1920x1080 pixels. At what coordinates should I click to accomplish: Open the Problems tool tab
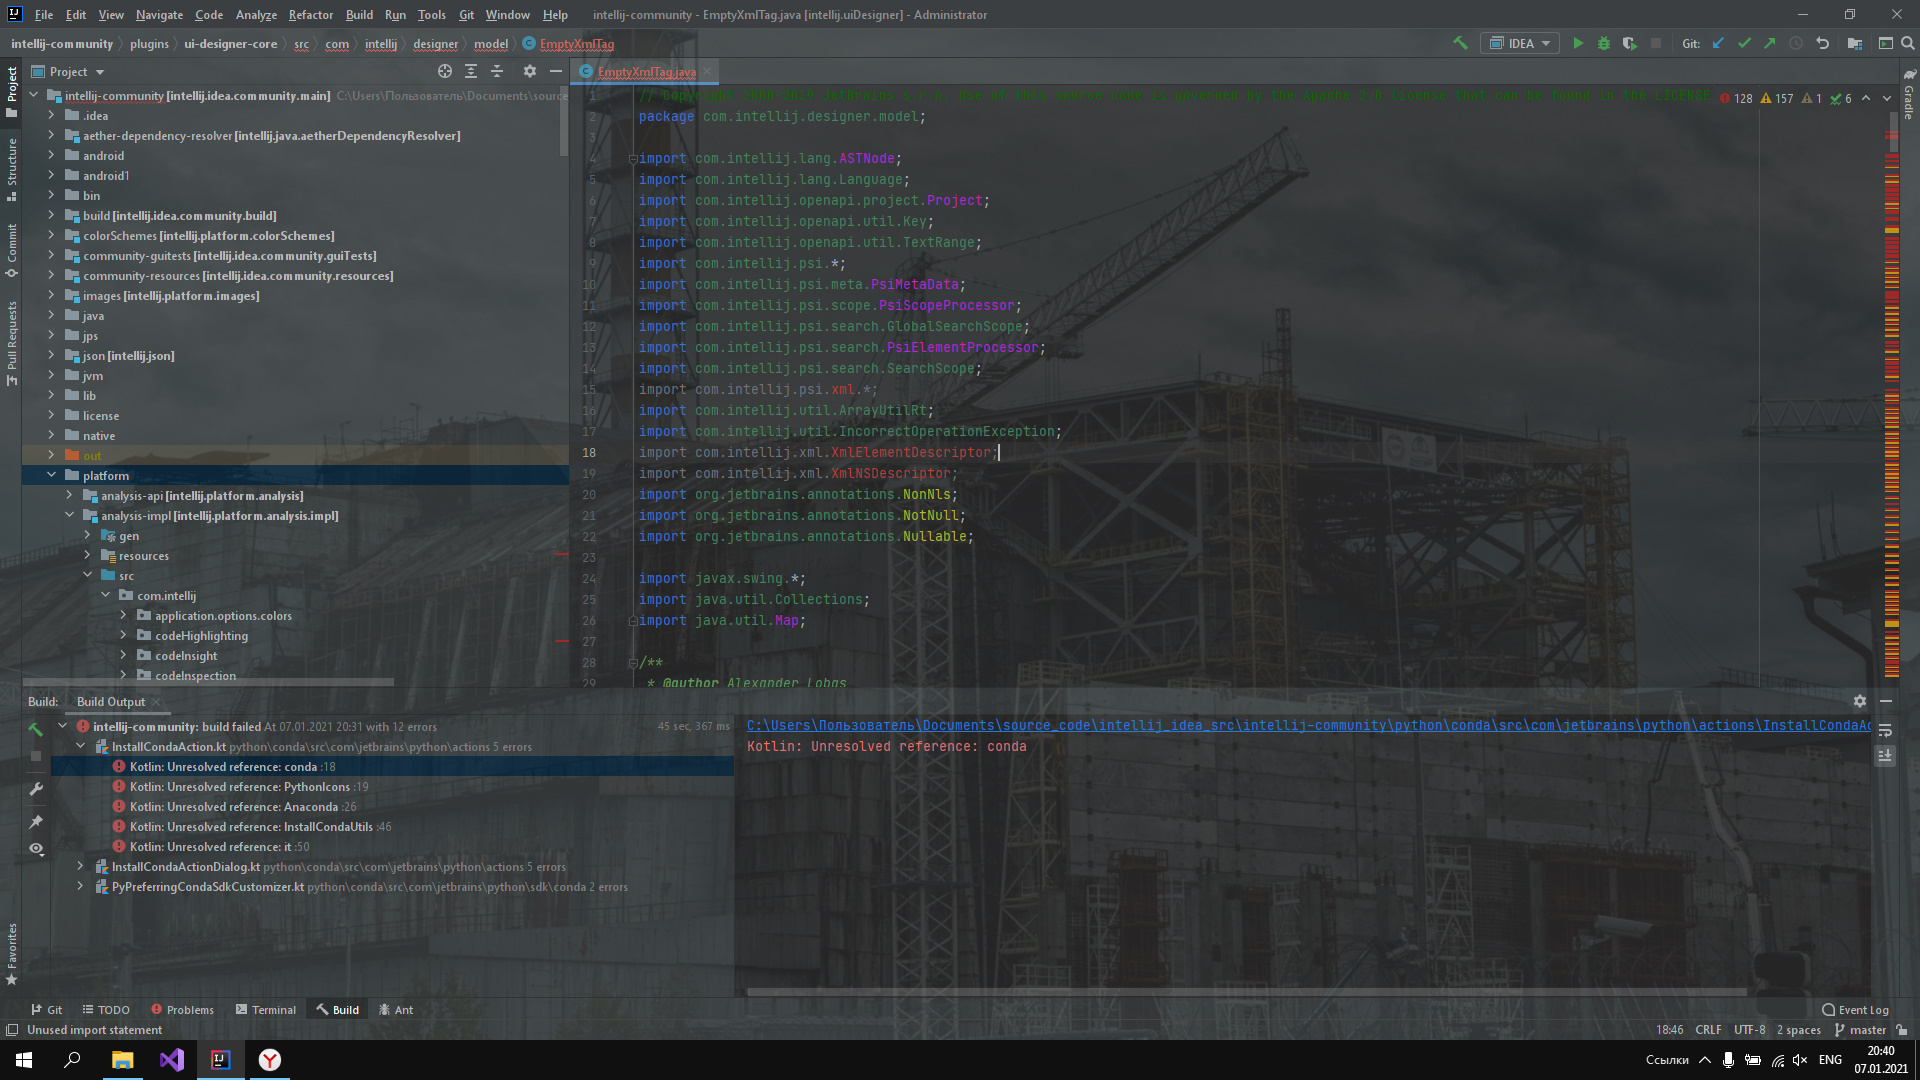(182, 1009)
